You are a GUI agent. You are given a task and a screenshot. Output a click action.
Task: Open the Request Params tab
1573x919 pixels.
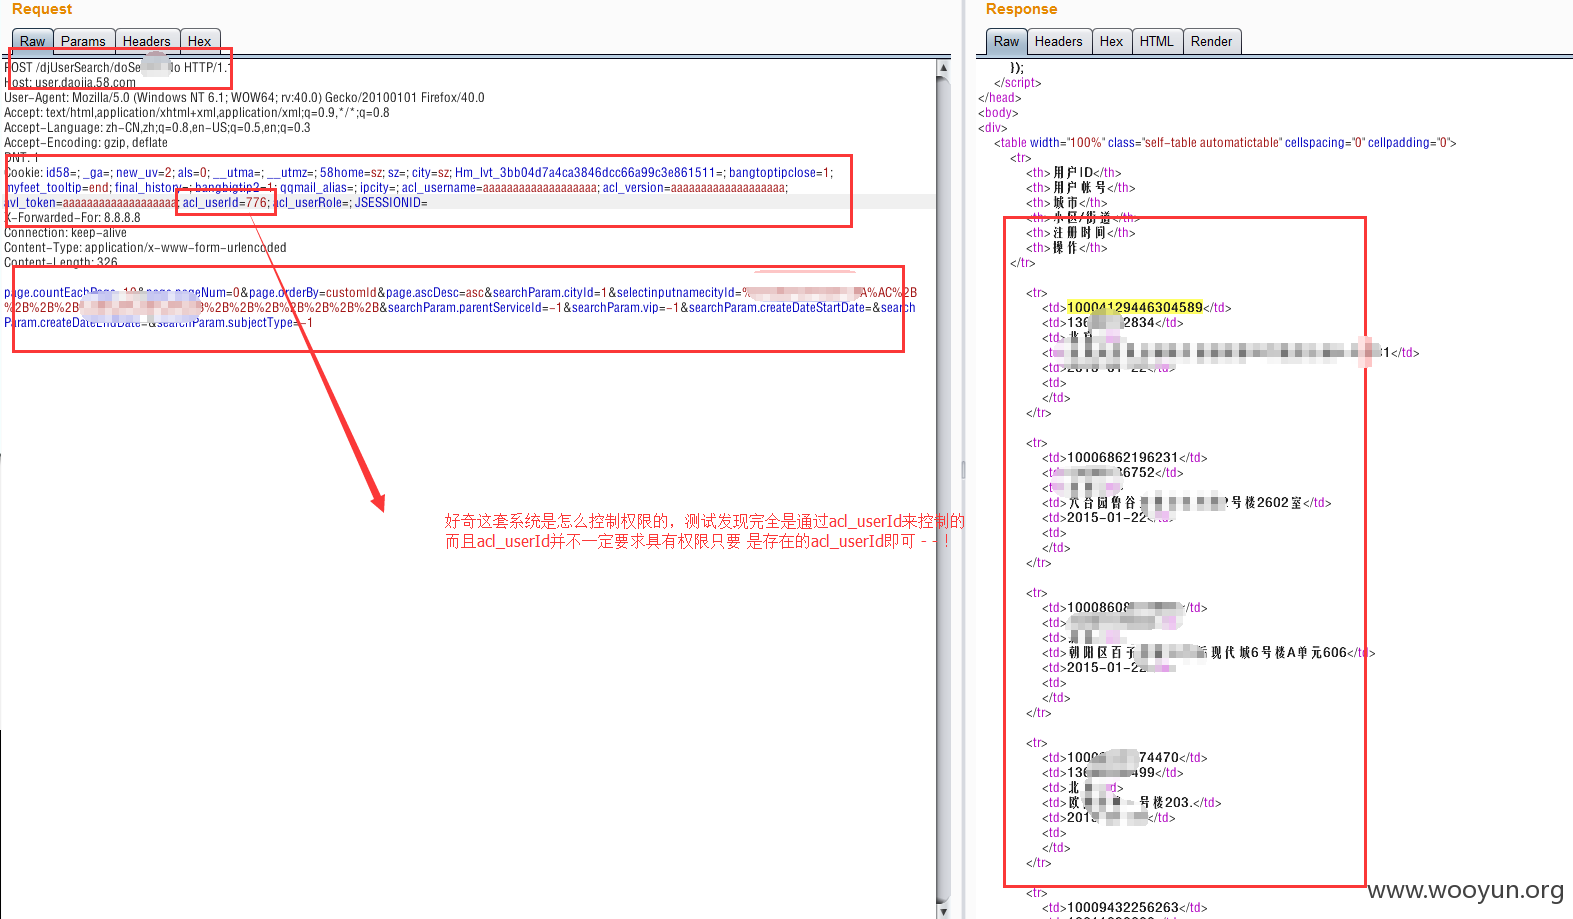click(83, 41)
